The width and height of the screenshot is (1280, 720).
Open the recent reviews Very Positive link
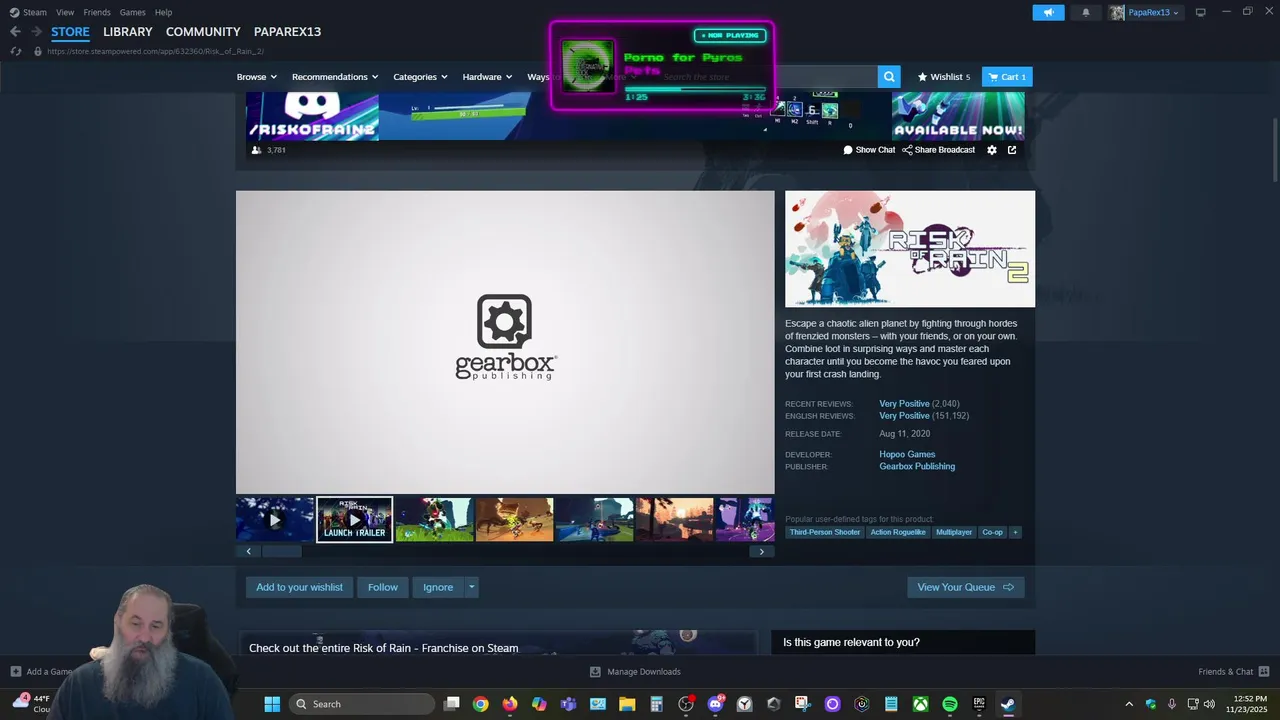point(904,404)
